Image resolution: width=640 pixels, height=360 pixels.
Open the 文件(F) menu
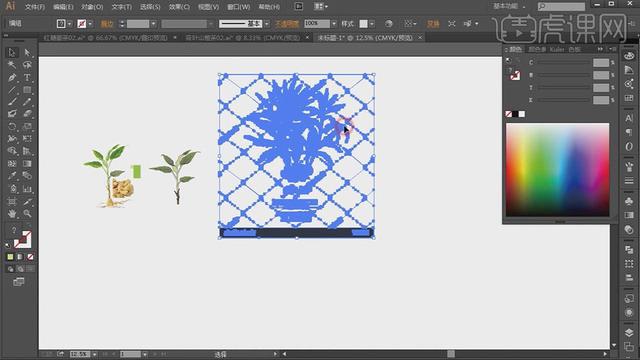coord(35,7)
